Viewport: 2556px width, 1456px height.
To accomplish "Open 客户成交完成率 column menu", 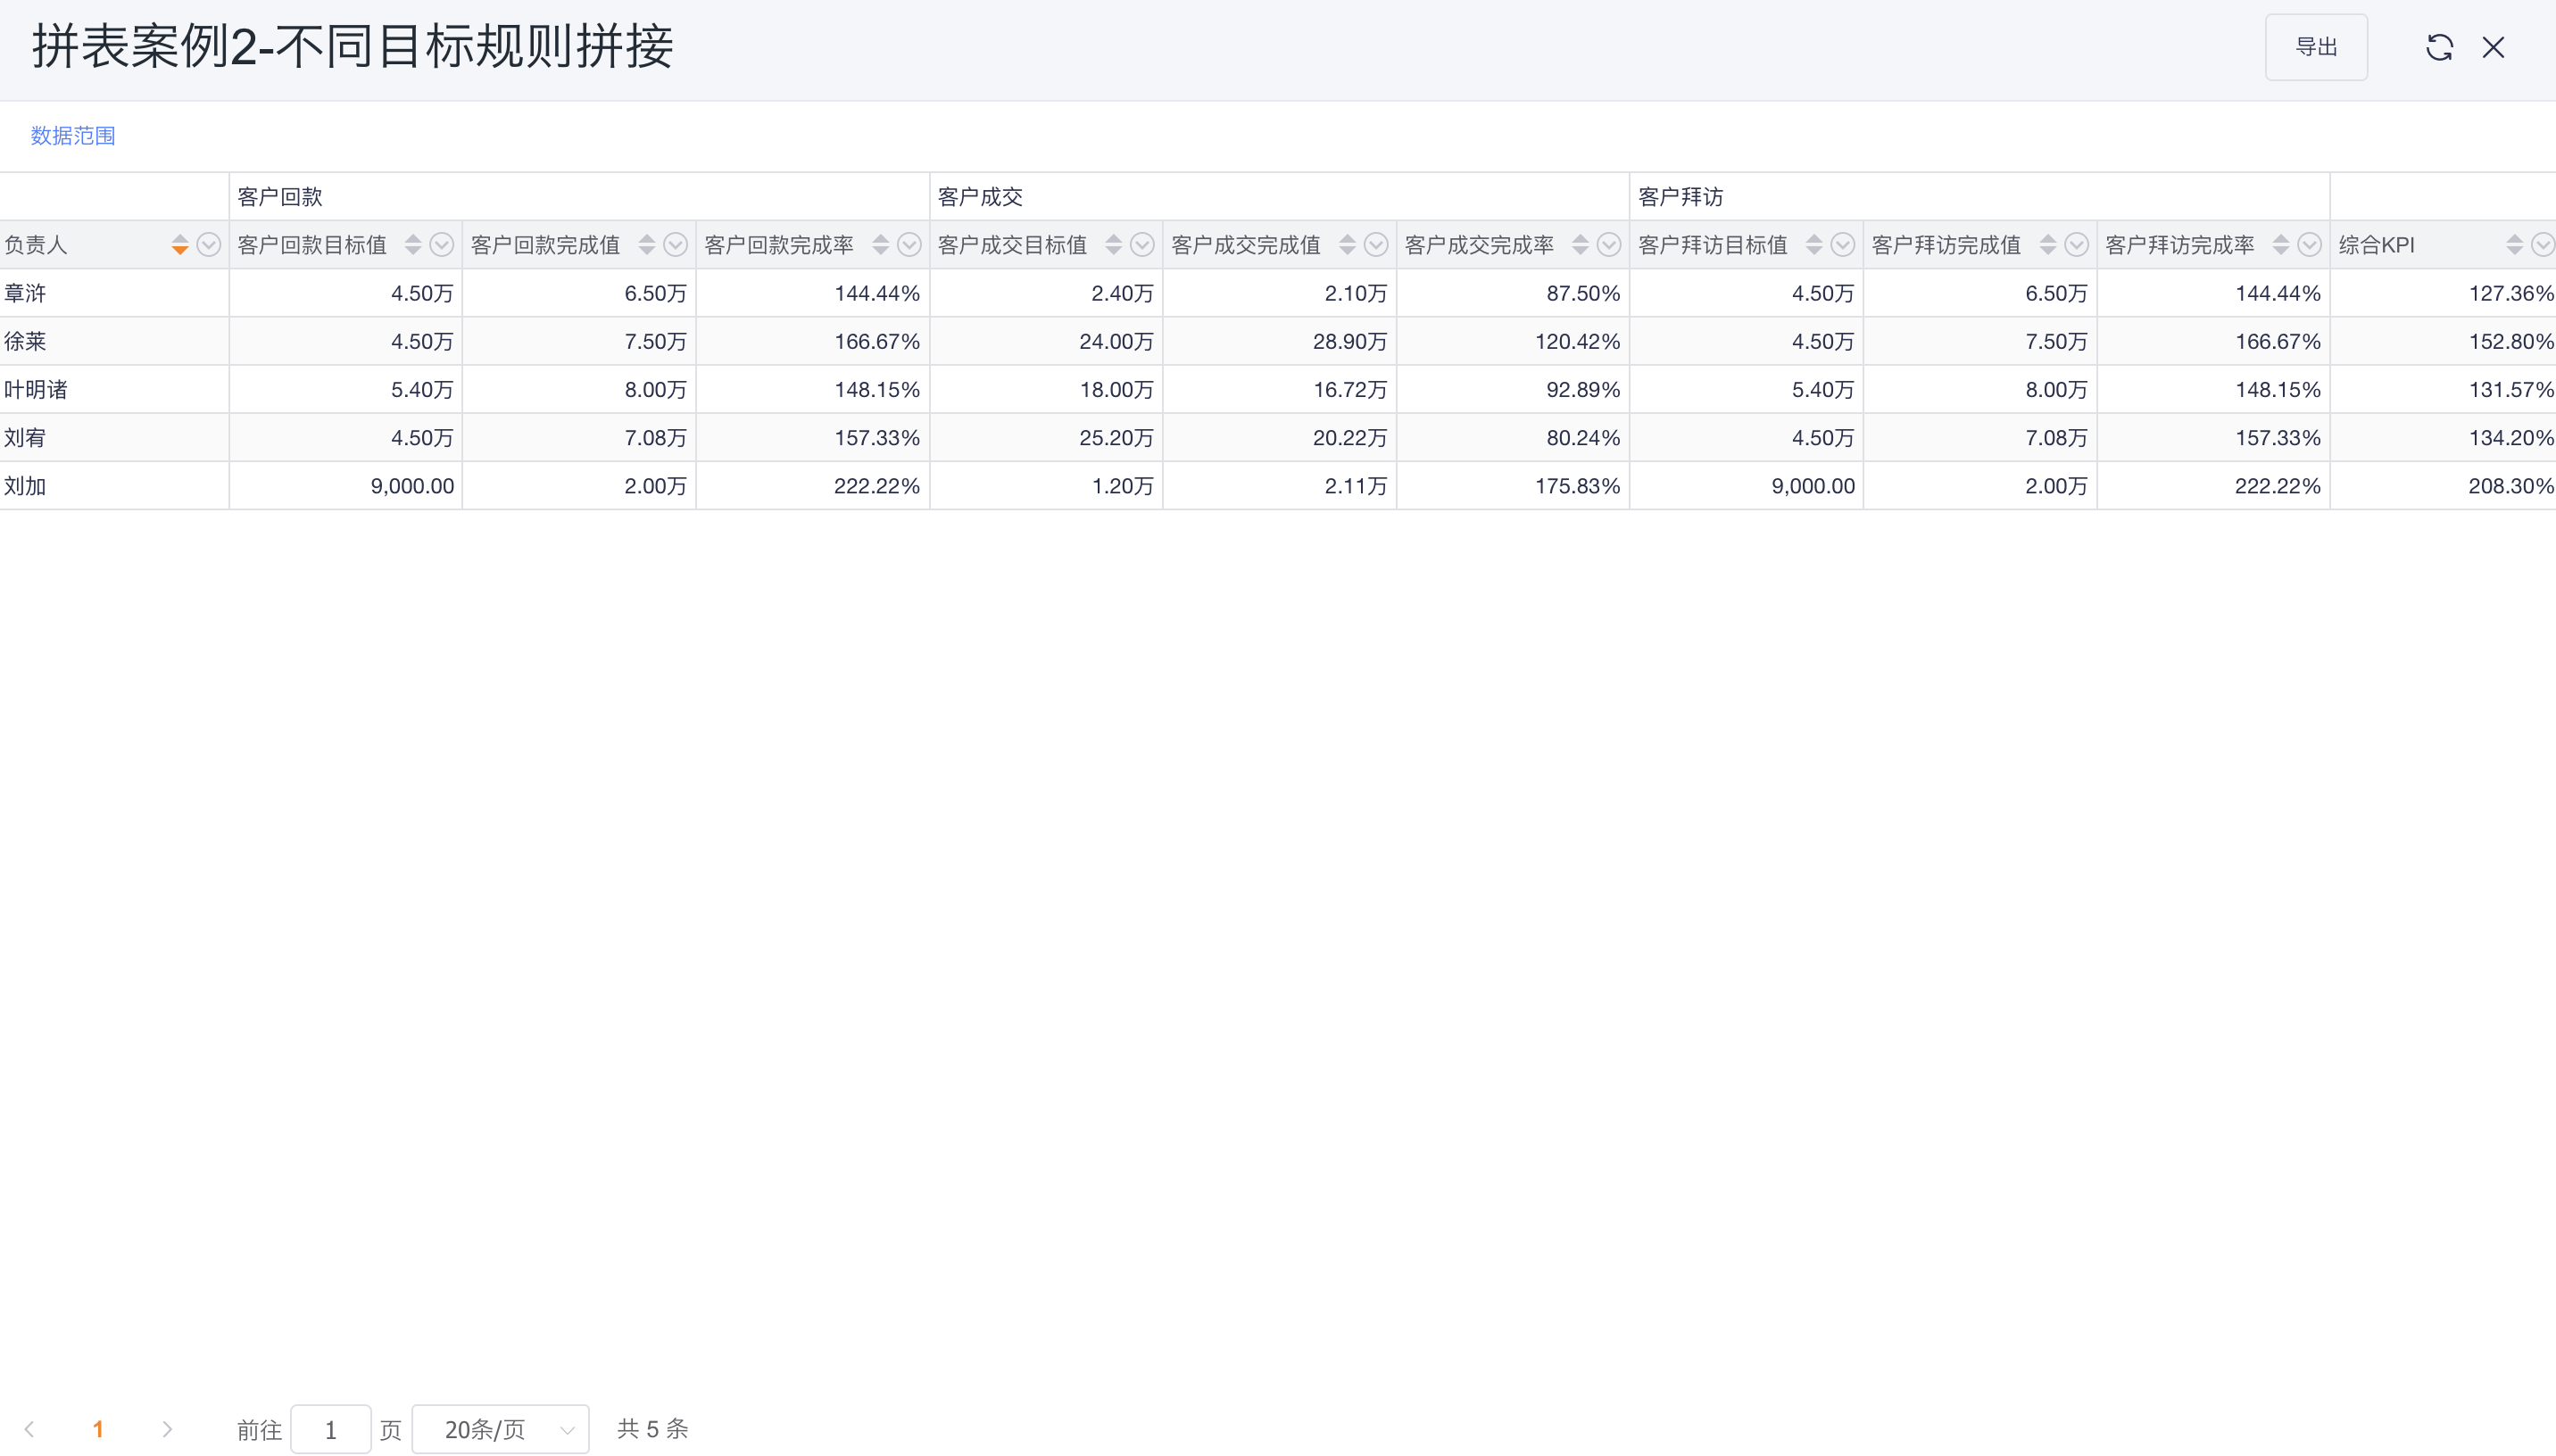I will click(1609, 244).
